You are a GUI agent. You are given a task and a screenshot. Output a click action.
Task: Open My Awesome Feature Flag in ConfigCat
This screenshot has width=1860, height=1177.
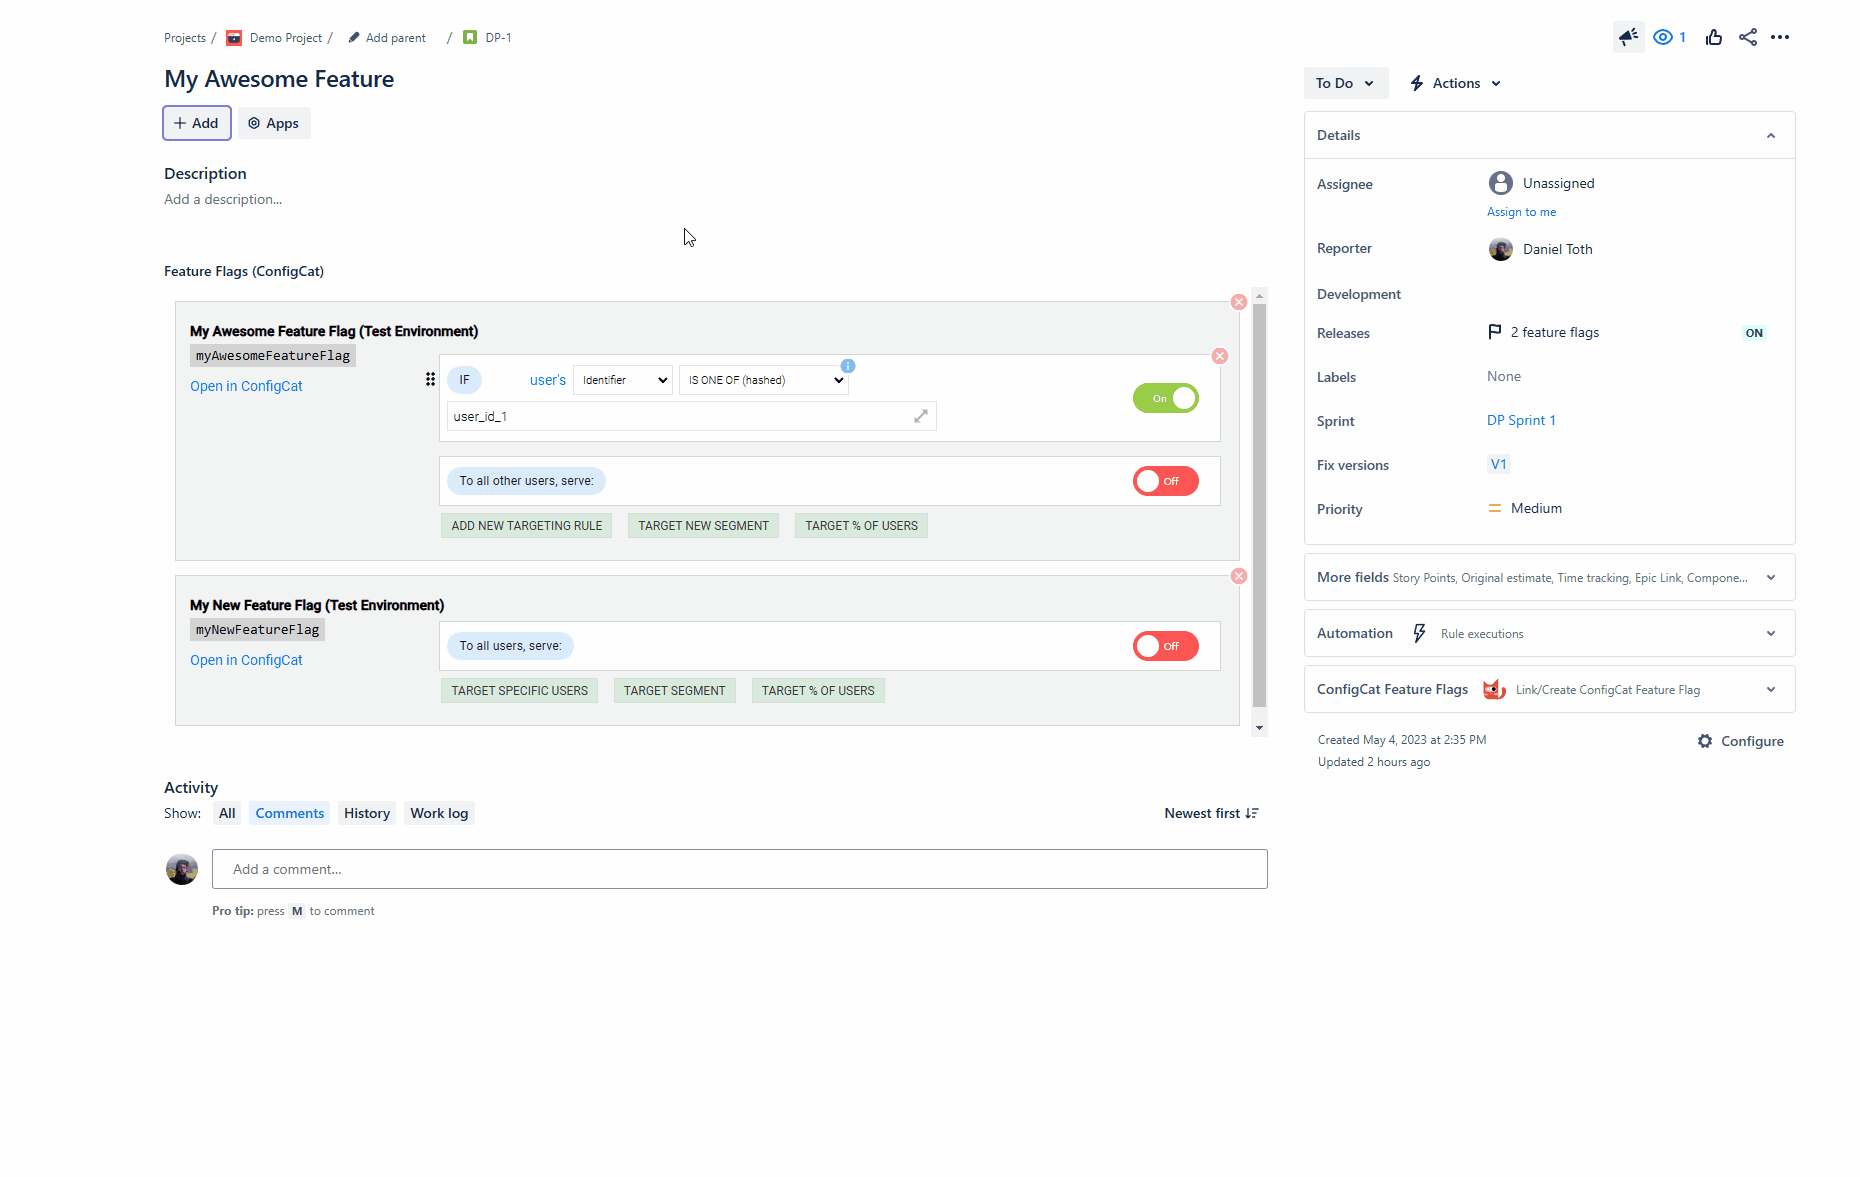point(246,385)
